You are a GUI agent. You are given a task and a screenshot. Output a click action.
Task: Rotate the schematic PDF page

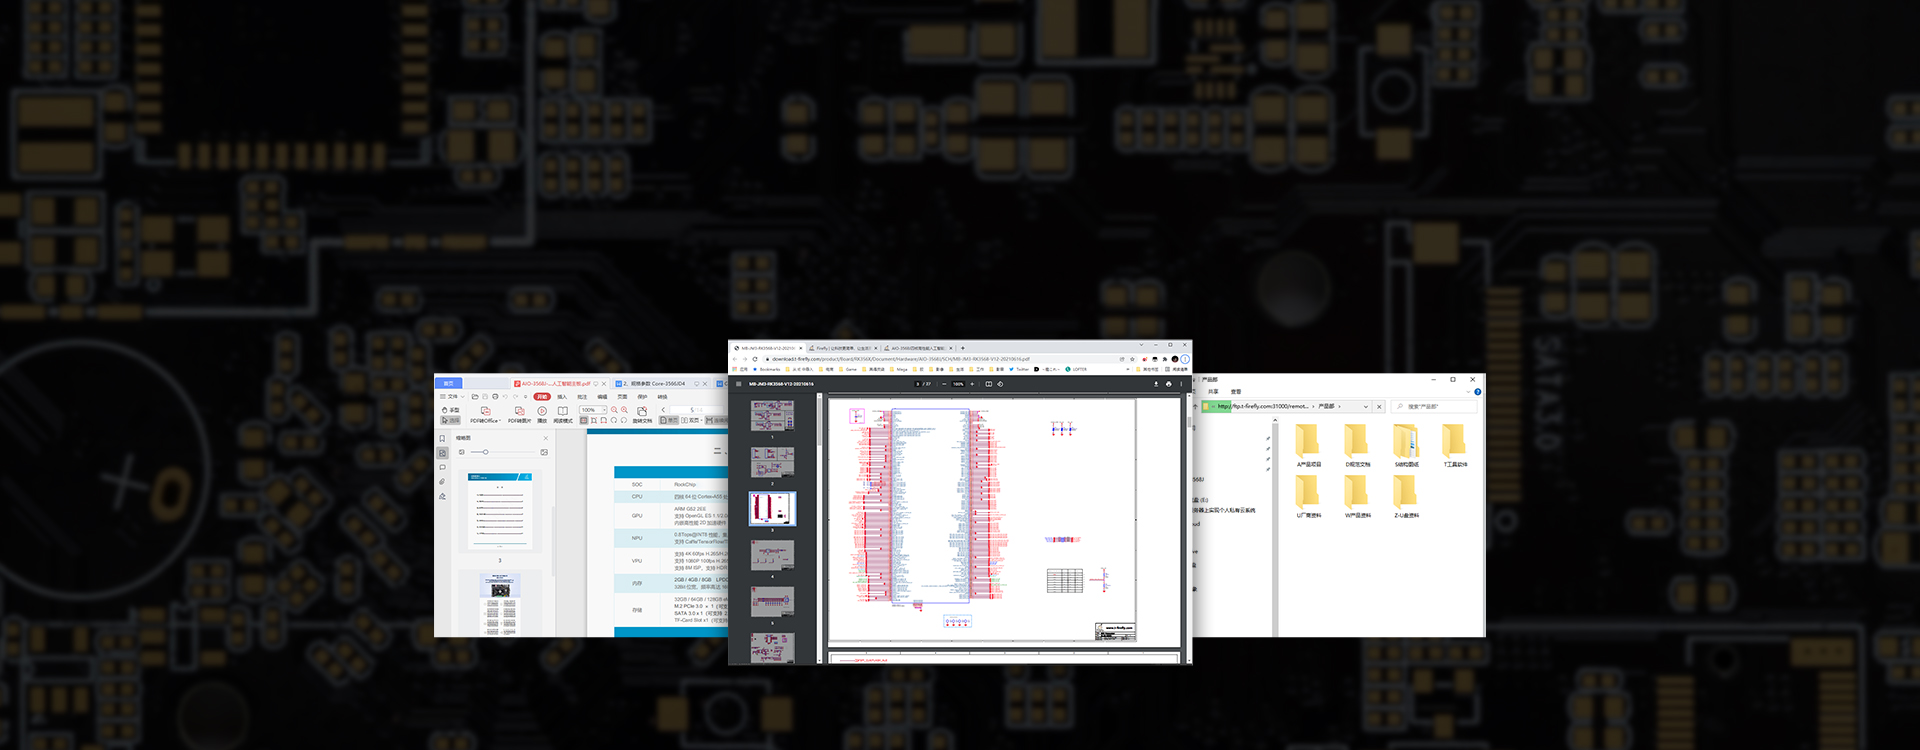[1000, 384]
